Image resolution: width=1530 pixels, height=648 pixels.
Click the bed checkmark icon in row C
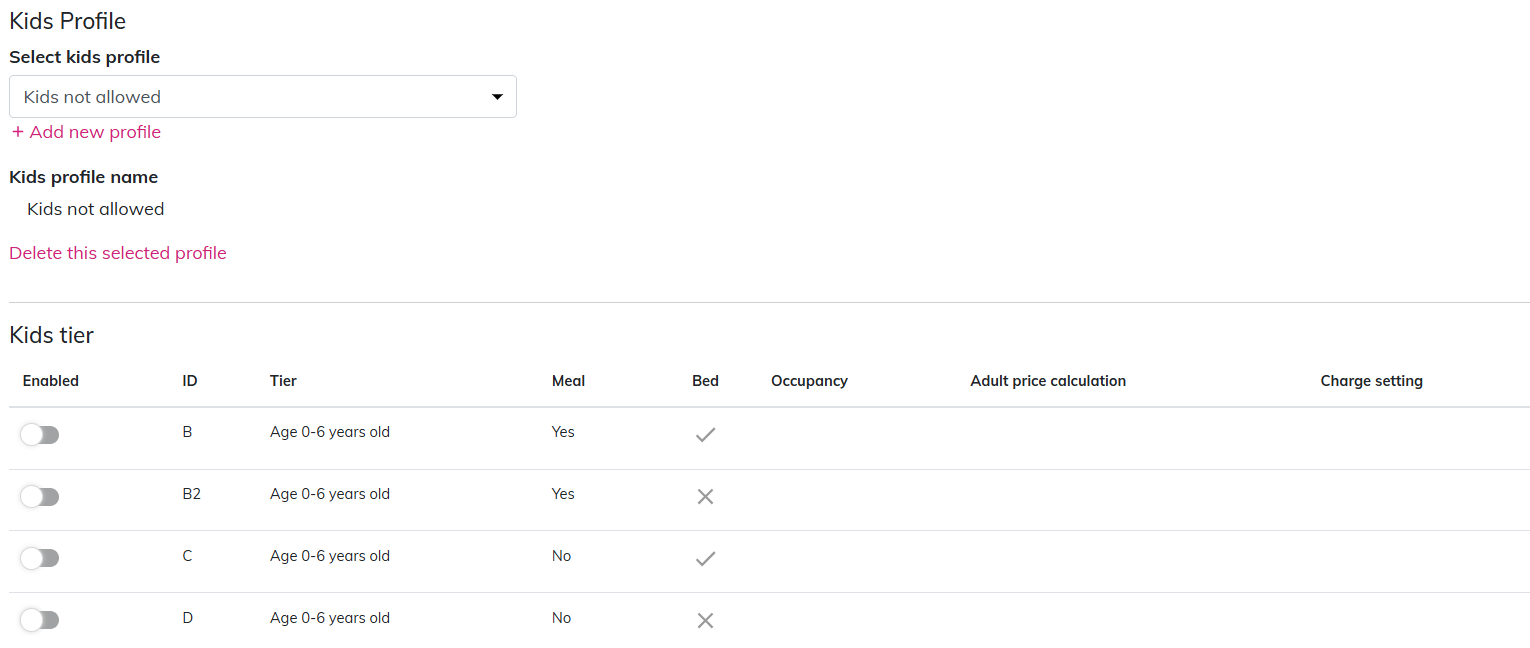(705, 558)
